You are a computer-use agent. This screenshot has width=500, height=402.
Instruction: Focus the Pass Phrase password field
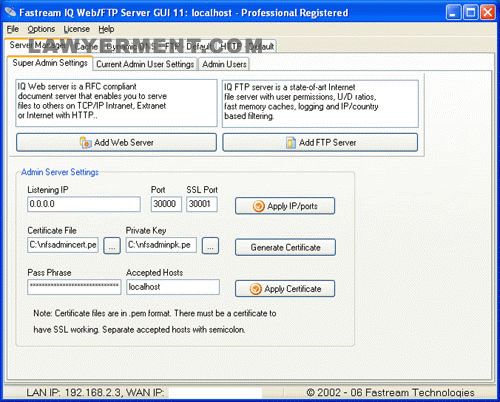pyautogui.click(x=74, y=287)
